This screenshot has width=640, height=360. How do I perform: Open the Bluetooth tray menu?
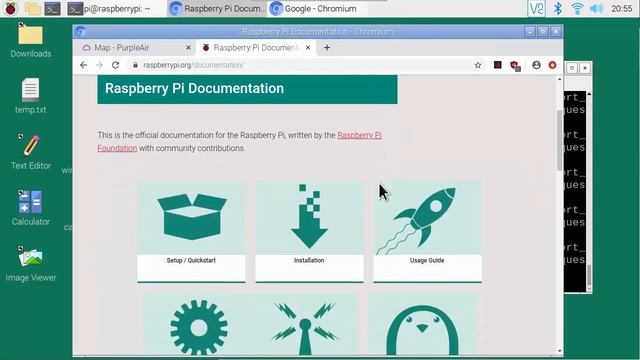coord(558,9)
